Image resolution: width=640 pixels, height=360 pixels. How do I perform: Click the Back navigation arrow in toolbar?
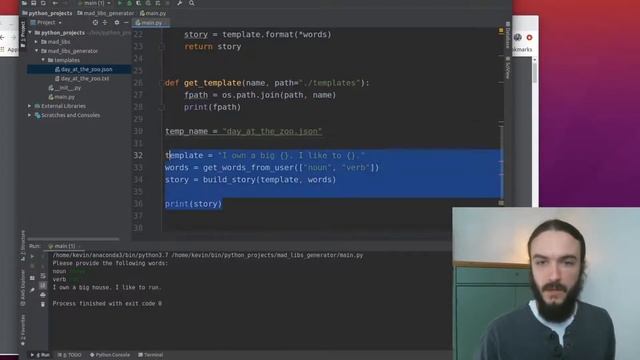[x=55, y=3]
